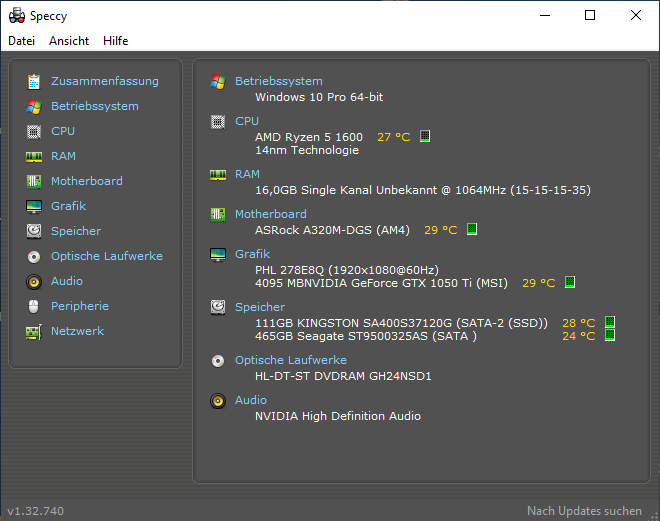
Task: Open the Datei menu
Action: pos(21,41)
